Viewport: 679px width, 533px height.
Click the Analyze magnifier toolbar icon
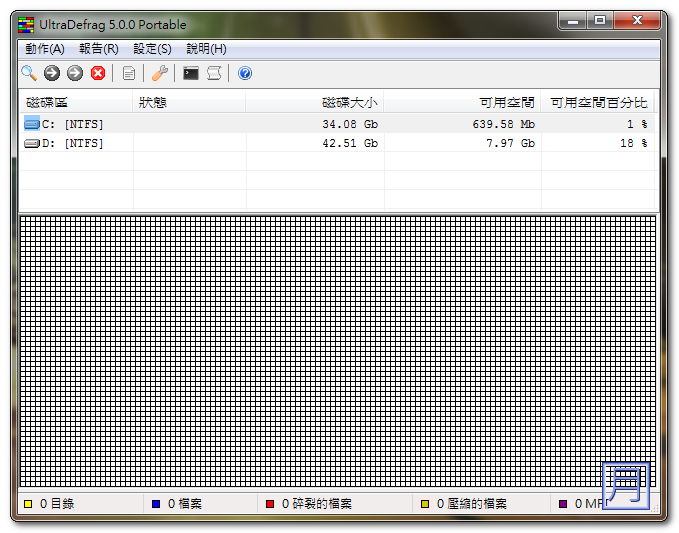pyautogui.click(x=29, y=73)
